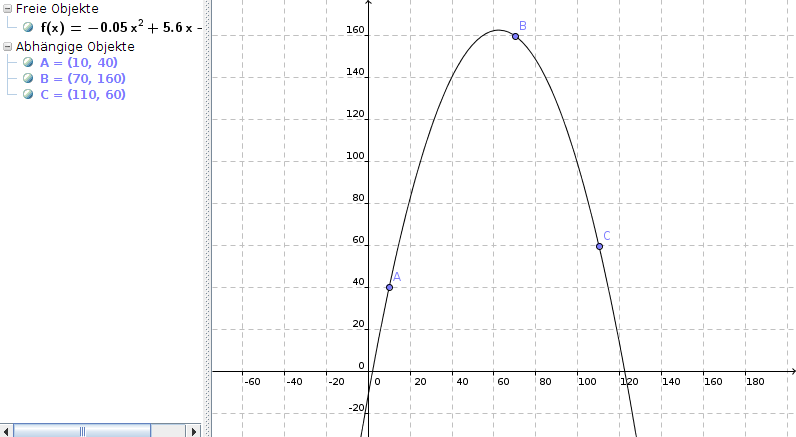Click point B near the parabola's vertex
The height and width of the screenshot is (437, 796).
(x=515, y=36)
